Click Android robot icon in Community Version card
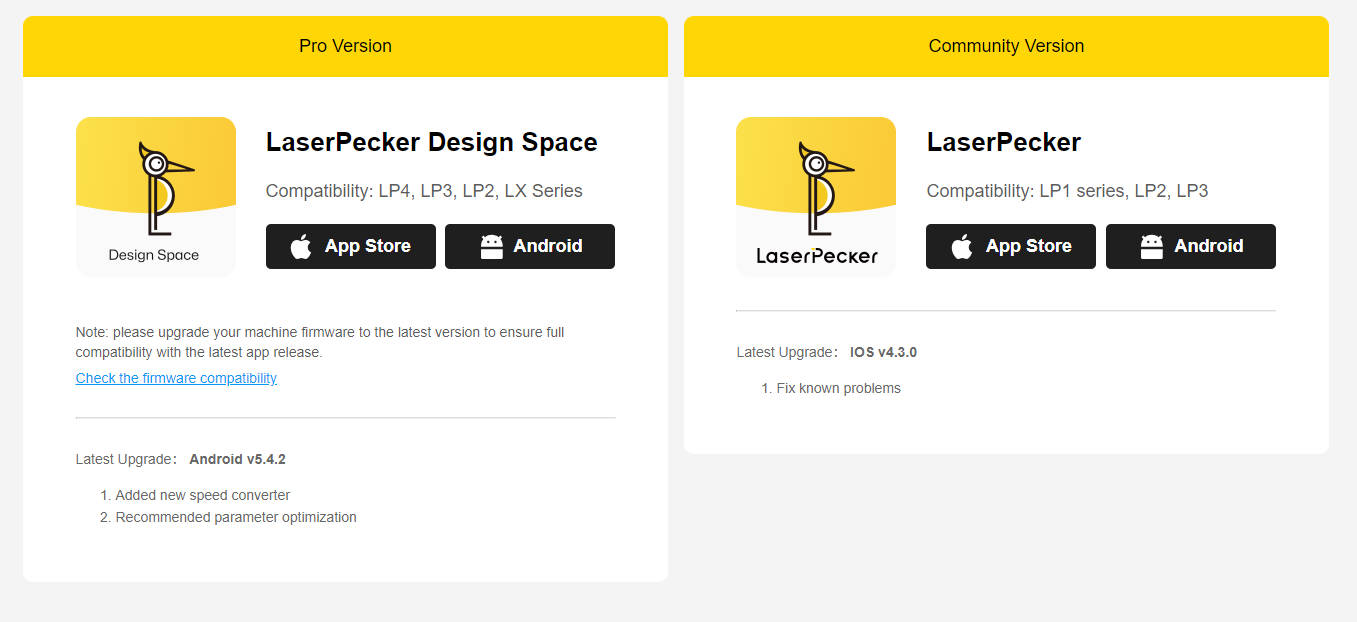 [1152, 247]
